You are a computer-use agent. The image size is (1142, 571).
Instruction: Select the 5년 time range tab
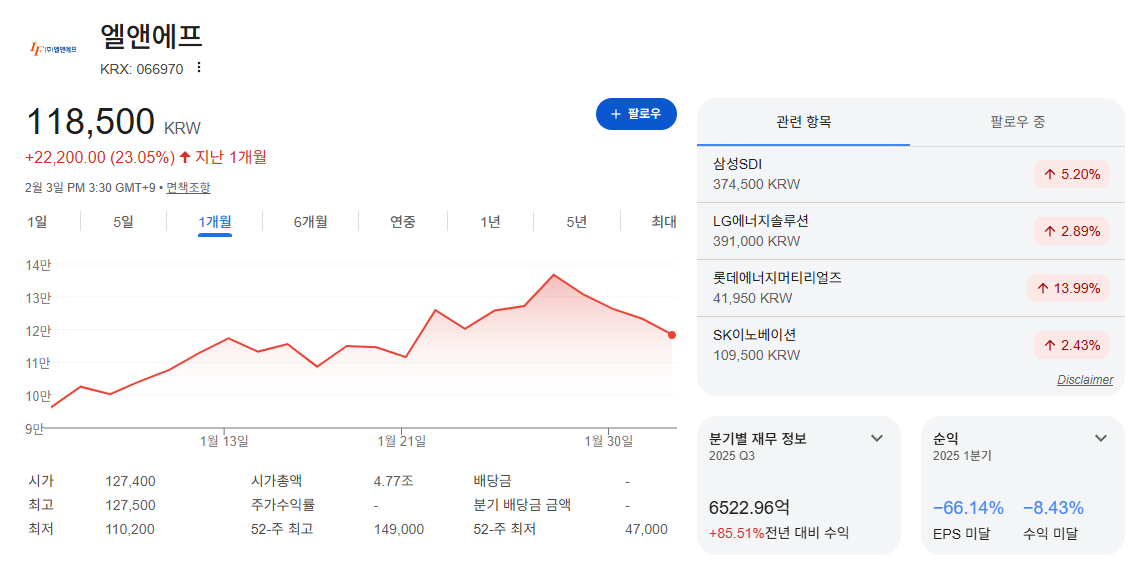click(x=577, y=222)
